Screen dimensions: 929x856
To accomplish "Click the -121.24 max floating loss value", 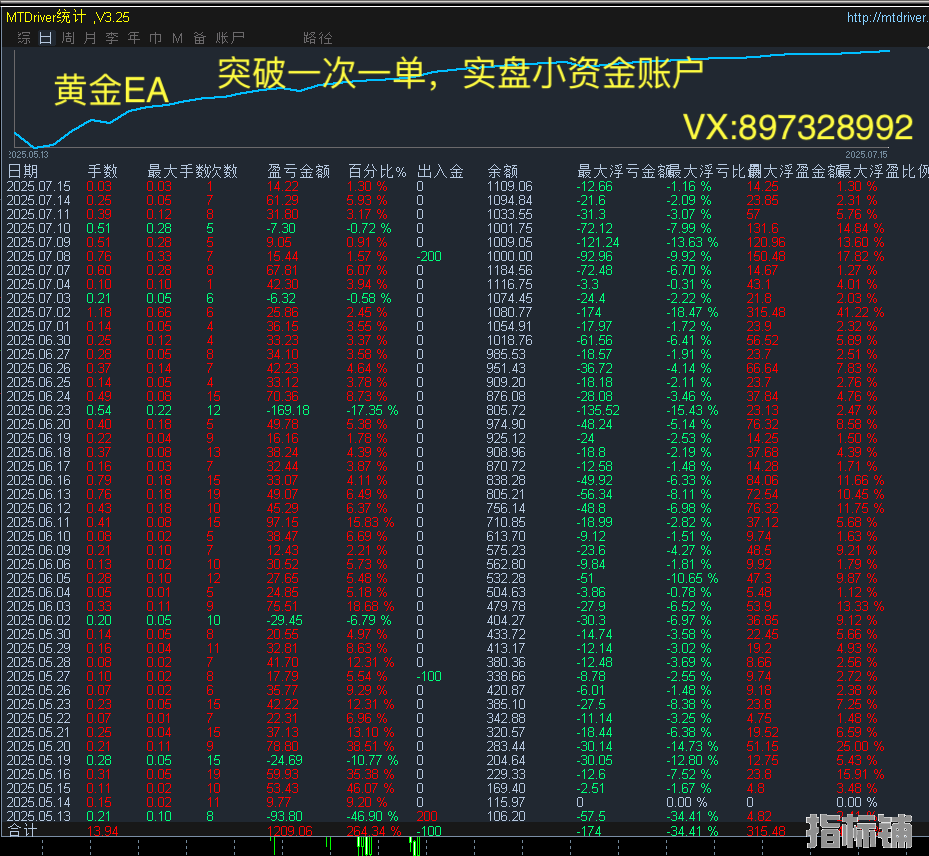I will [x=598, y=243].
